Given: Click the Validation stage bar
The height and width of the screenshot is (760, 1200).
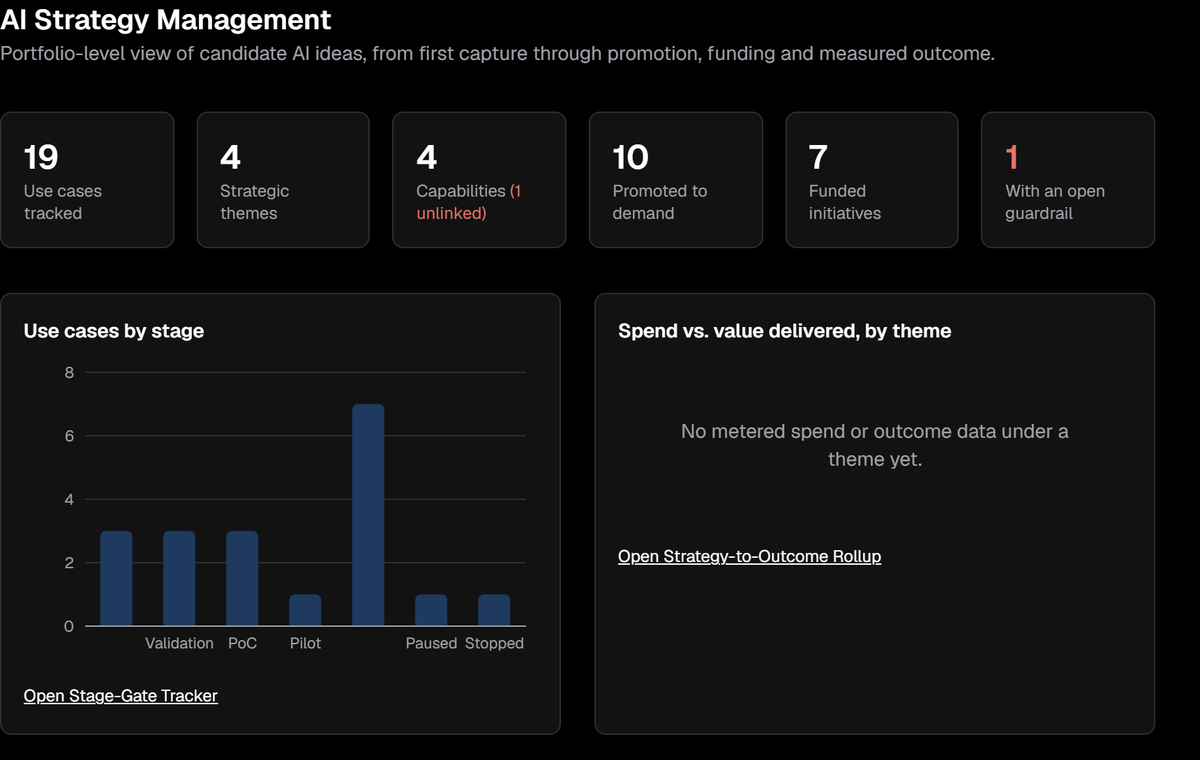Looking at the screenshot, I should click(179, 579).
